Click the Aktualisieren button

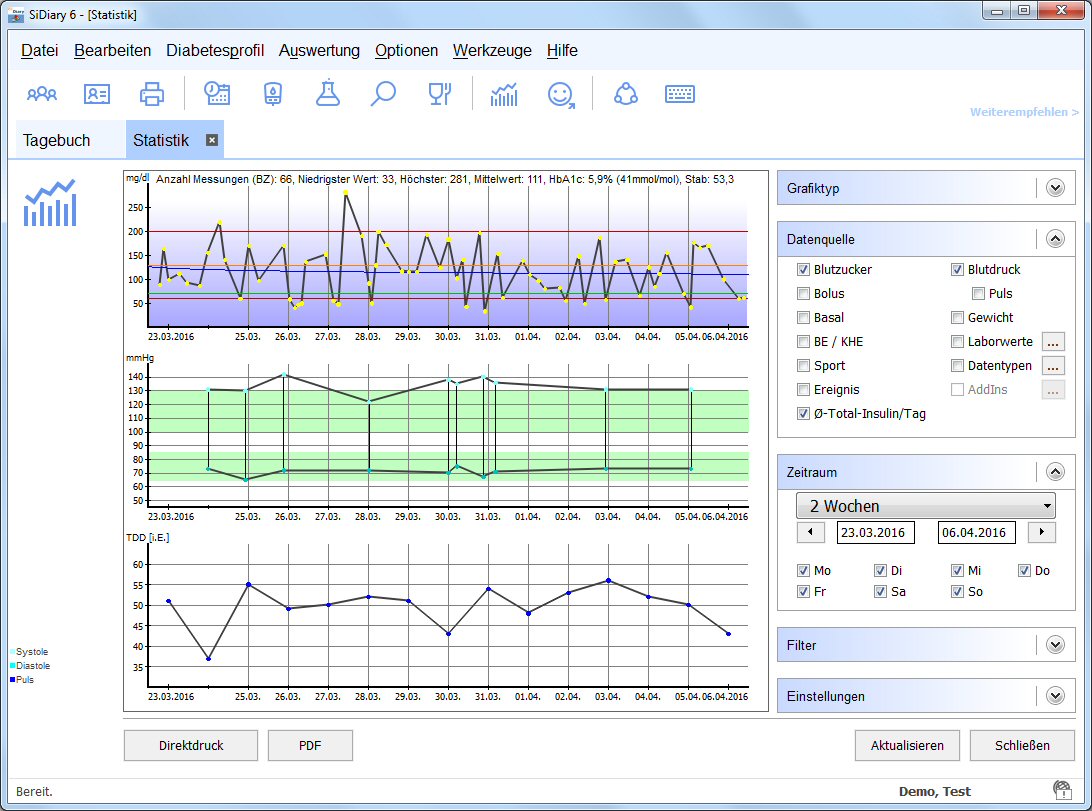907,746
